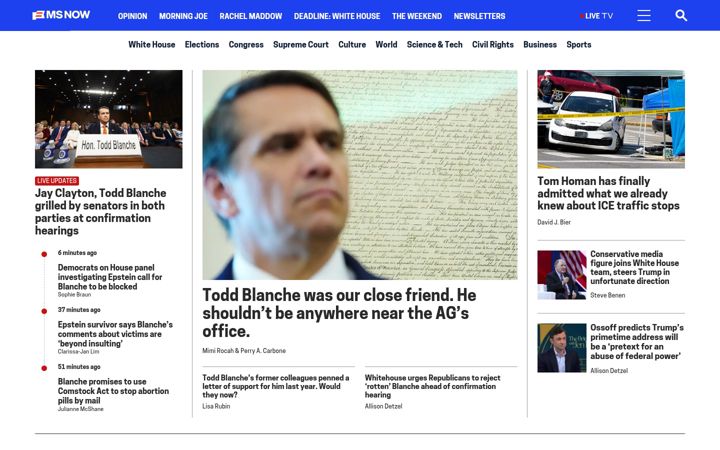
Task: Select the Civil Rights topic
Action: click(493, 45)
